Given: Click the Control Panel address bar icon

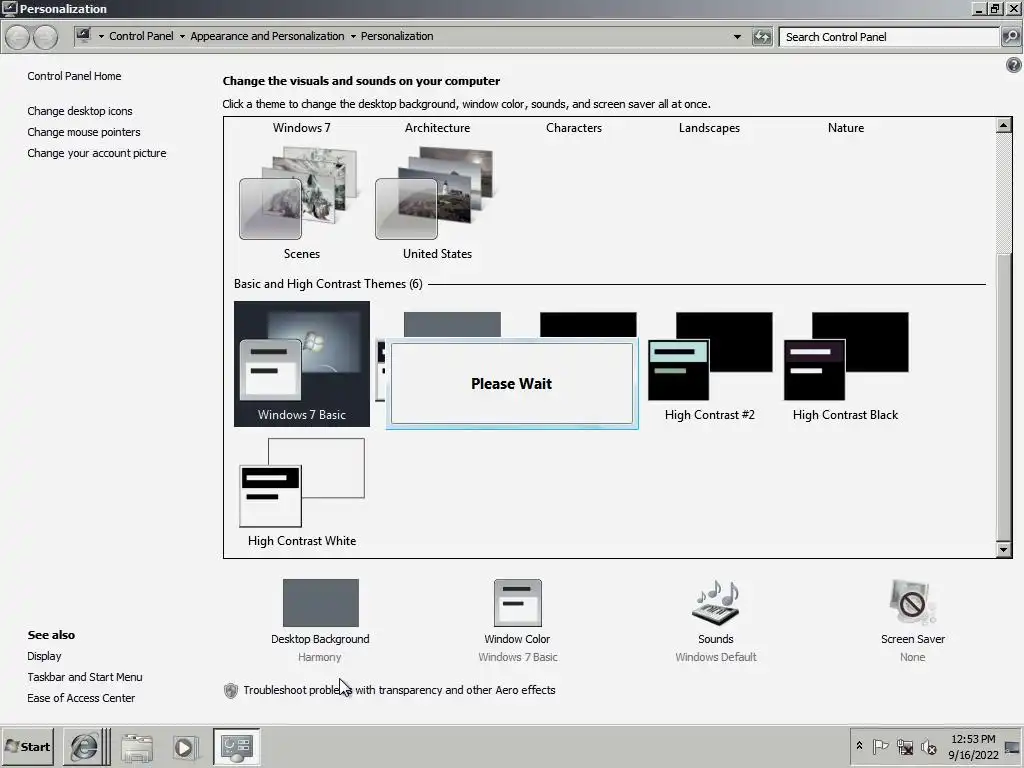Looking at the screenshot, I should pos(83,36).
